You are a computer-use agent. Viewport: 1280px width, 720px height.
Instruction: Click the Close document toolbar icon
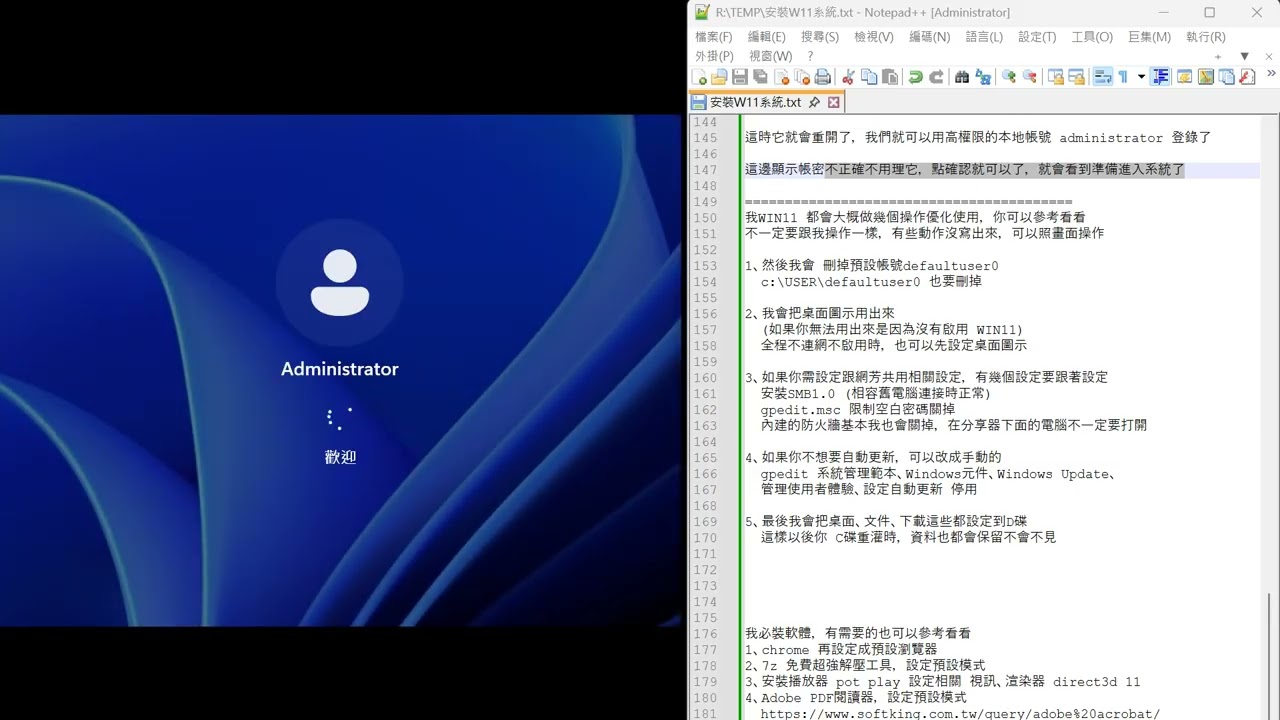[782, 77]
